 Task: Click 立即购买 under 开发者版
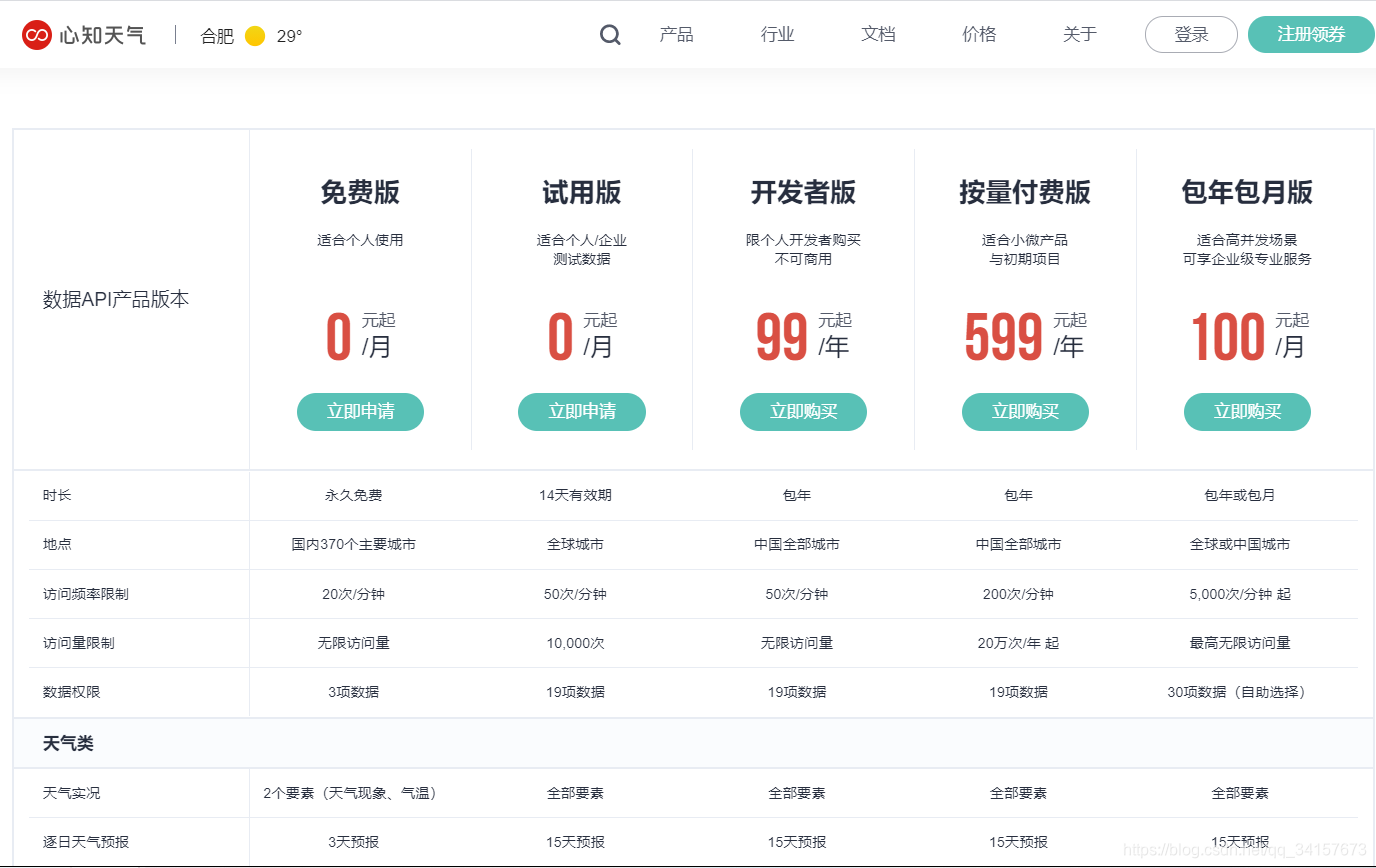coord(803,412)
